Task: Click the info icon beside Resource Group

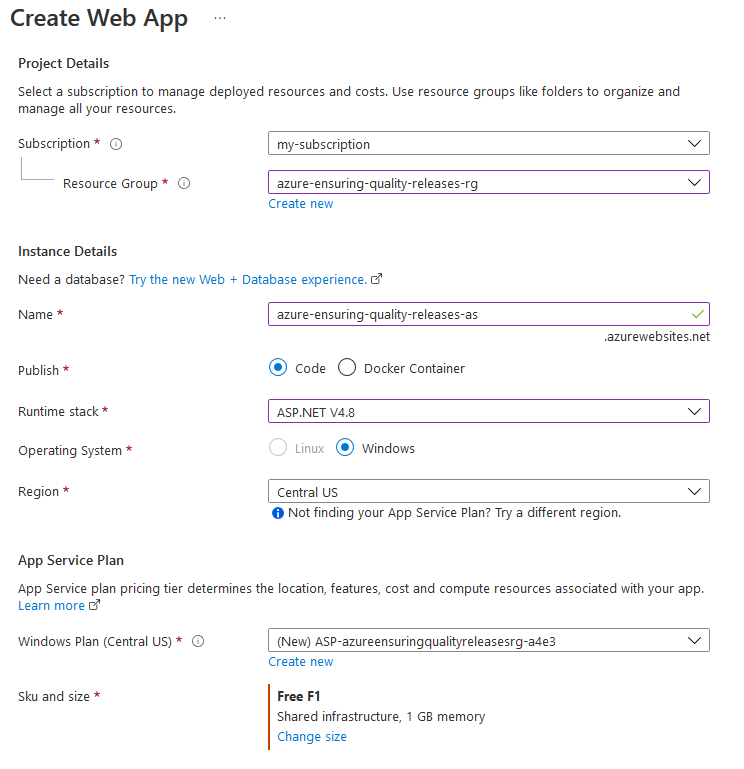Action: pyautogui.click(x=184, y=184)
